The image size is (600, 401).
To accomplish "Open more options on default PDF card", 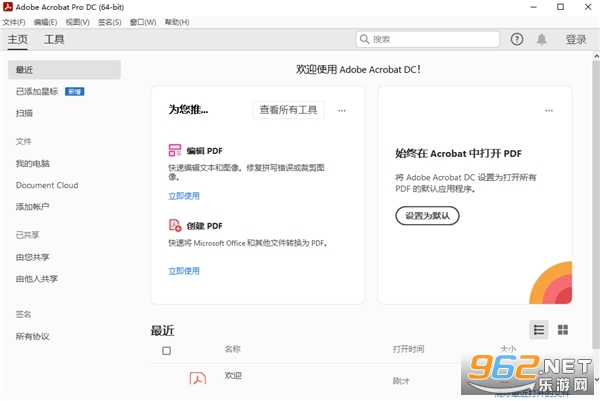I will point(549,111).
